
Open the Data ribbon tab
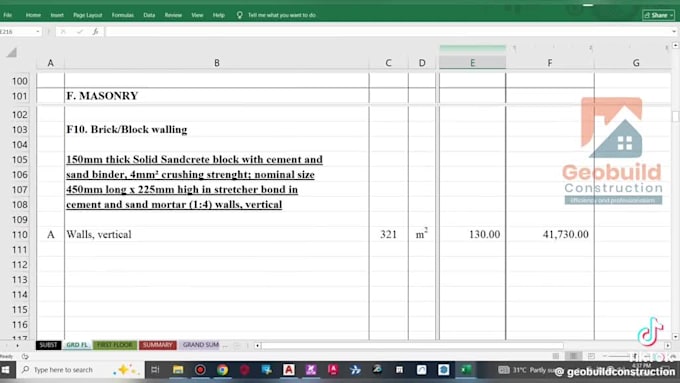(x=149, y=15)
